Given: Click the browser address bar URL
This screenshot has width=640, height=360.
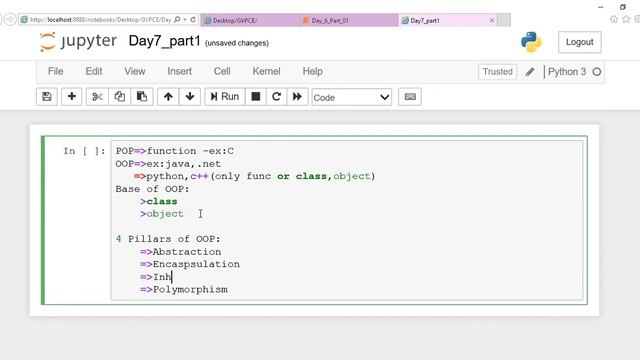Looking at the screenshot, I should 101,20.
